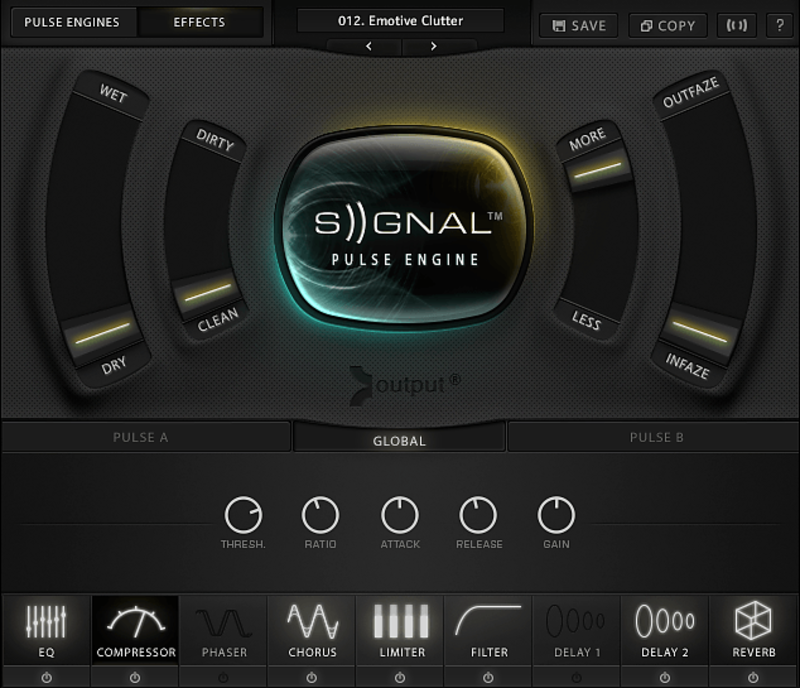Screen dimensions: 800x688
Task: Toggle Reverb power button
Action: (753, 678)
